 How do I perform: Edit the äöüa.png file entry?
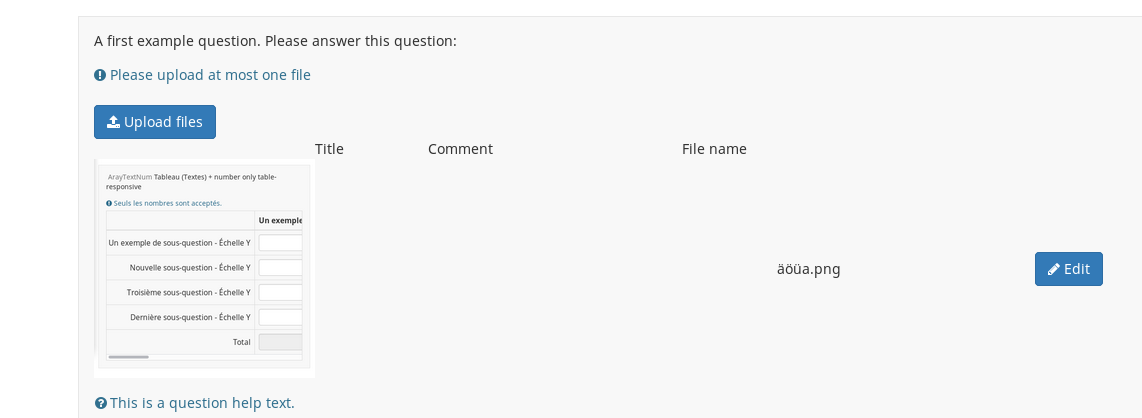[1068, 269]
